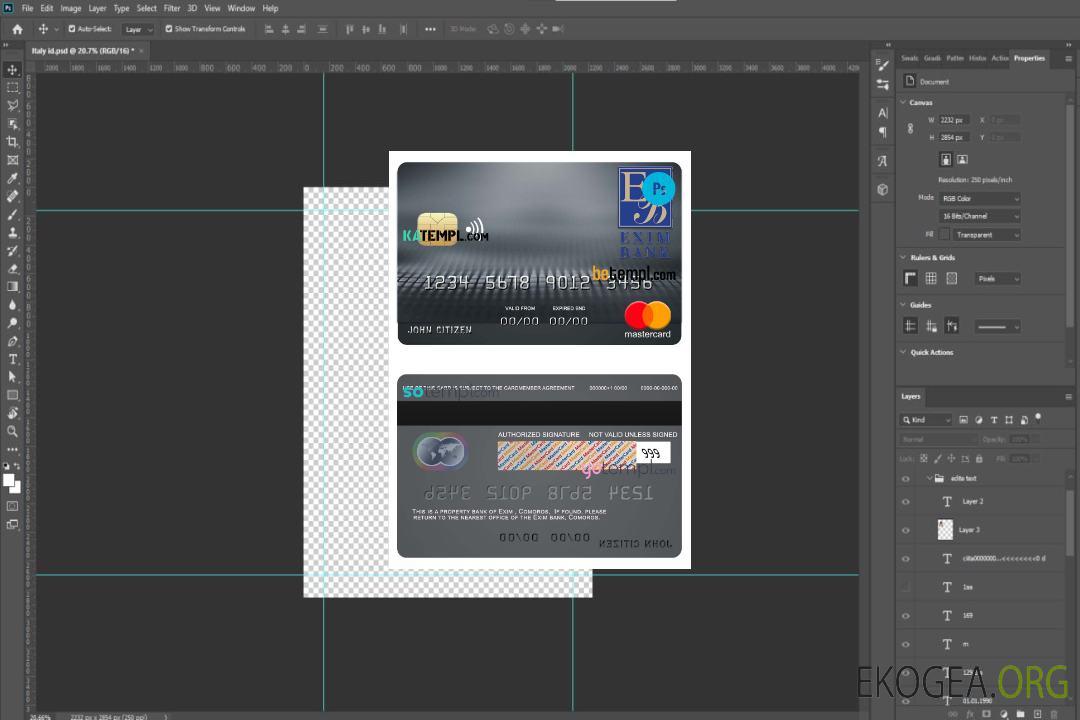Image resolution: width=1080 pixels, height=720 pixels.
Task: Select the Hand tool
Action: pos(12,413)
